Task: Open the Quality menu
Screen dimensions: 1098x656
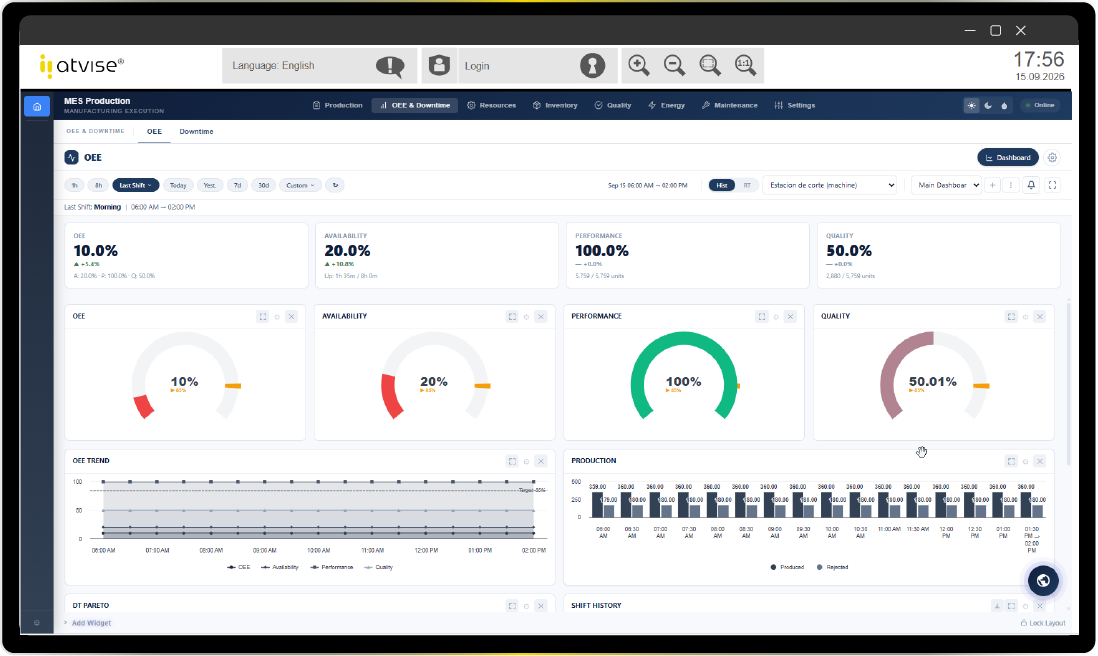Action: 613,106
